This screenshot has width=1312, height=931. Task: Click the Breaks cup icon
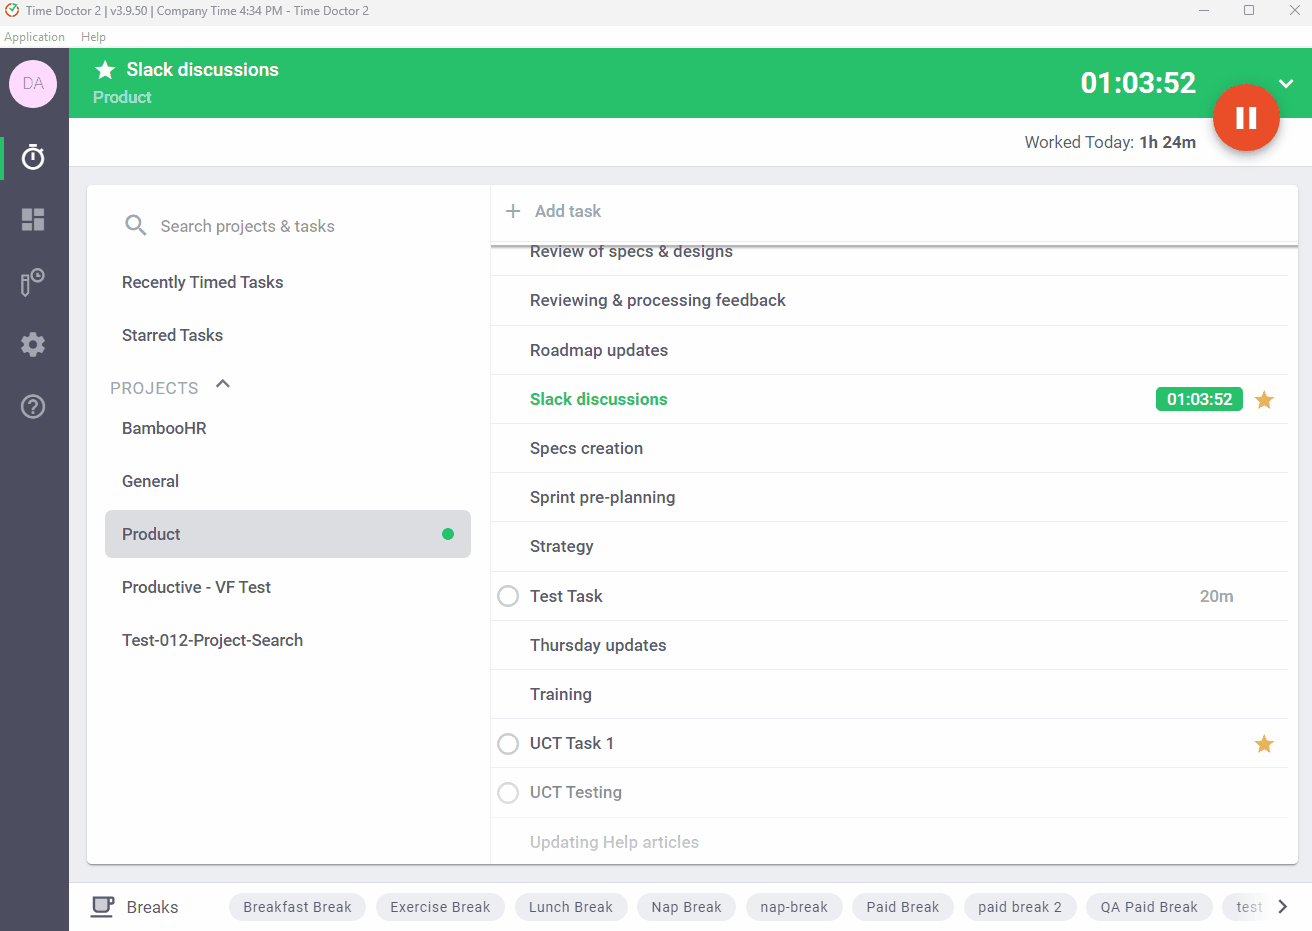pos(102,906)
